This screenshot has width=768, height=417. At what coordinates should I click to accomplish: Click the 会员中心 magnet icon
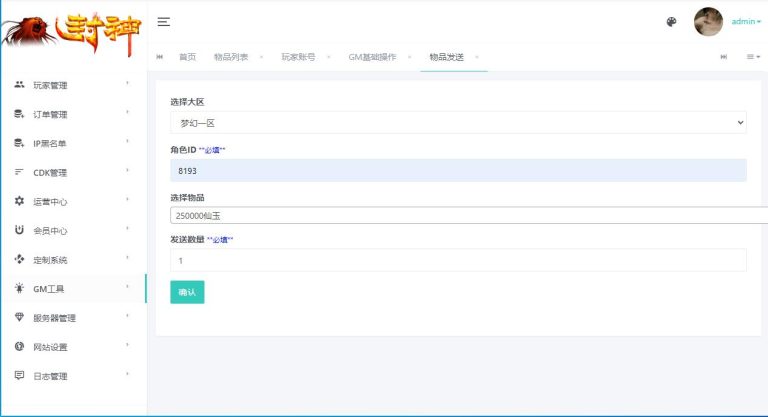click(19, 230)
